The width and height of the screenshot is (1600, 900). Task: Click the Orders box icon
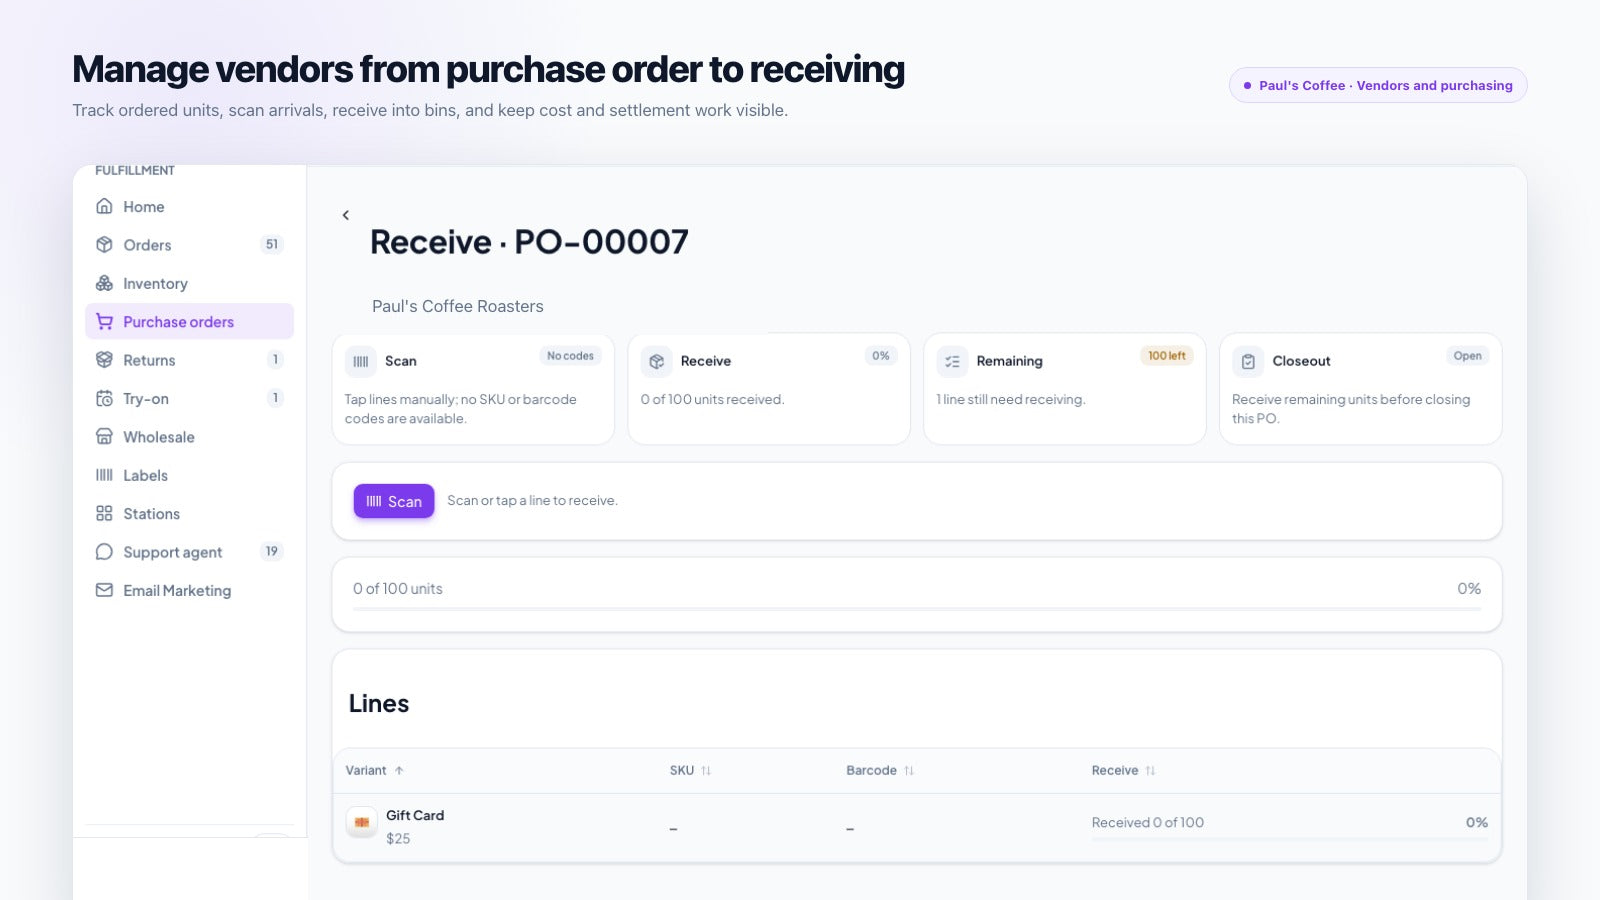[x=104, y=245]
